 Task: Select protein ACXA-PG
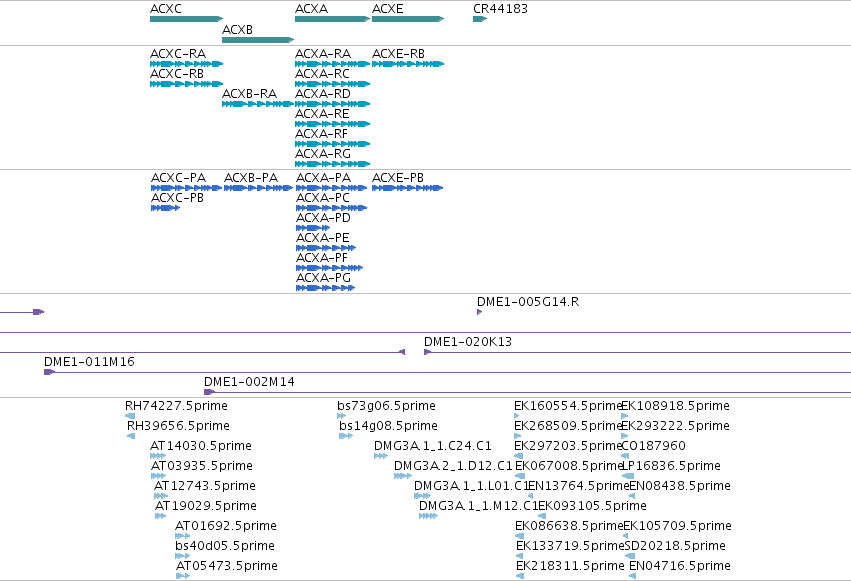(x=326, y=289)
